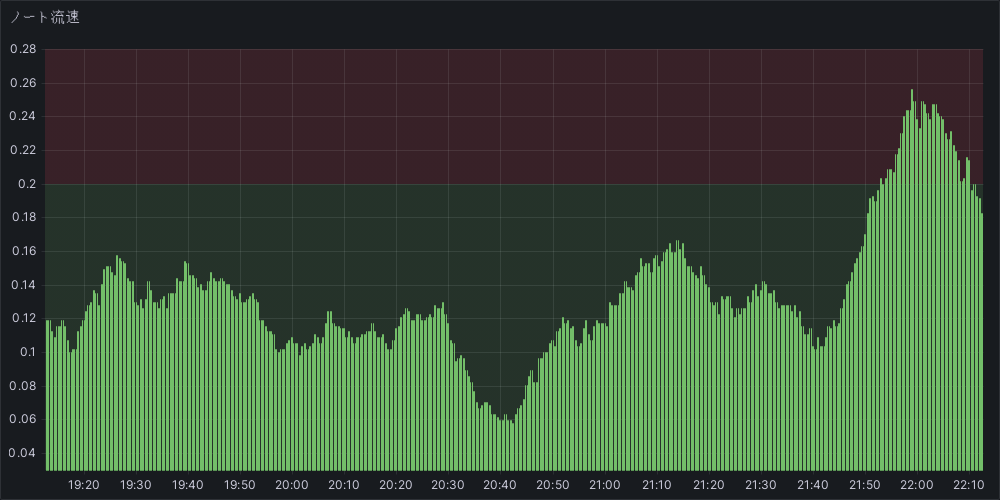Open the ノート流速 panel title menu

45,17
